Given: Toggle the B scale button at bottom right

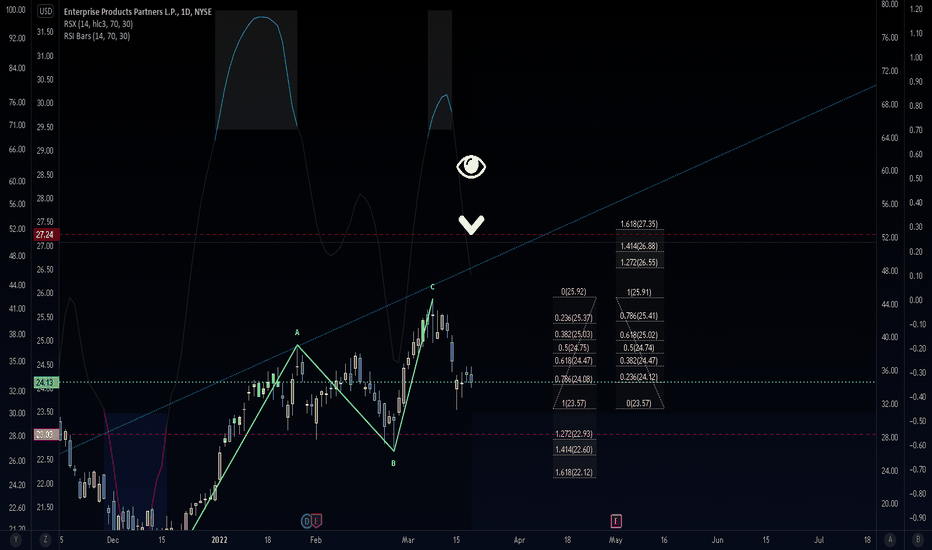Looking at the screenshot, I should point(918,540).
